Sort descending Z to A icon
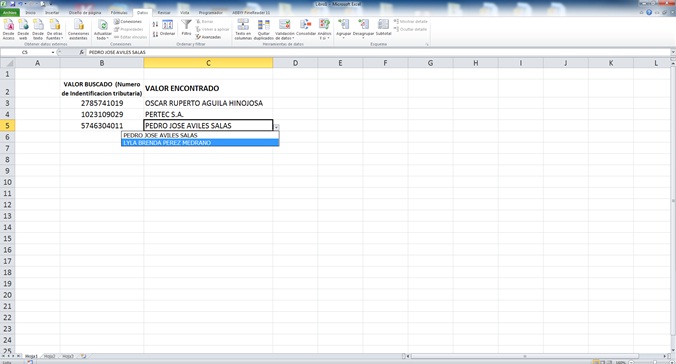 tap(155, 34)
